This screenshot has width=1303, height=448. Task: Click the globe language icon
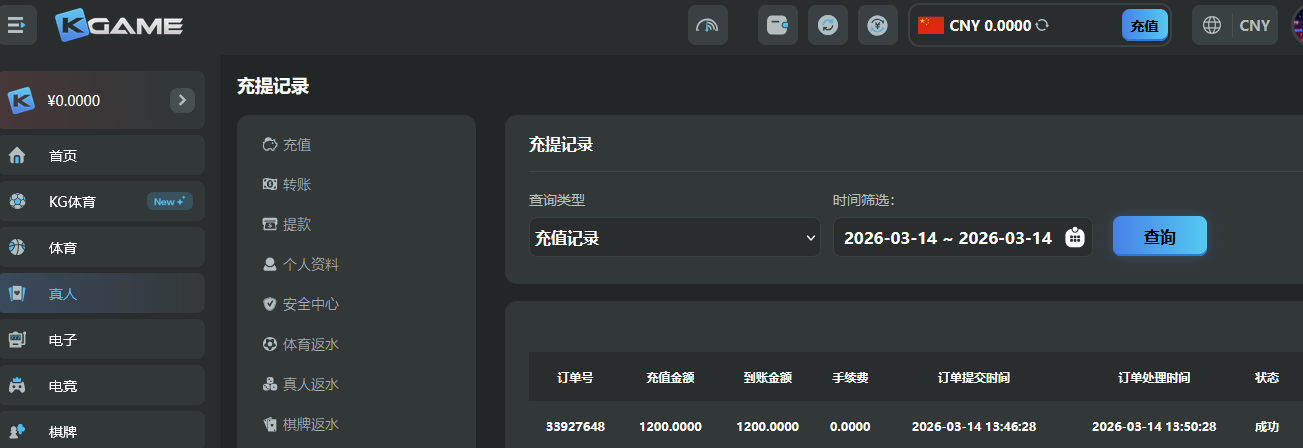1212,26
